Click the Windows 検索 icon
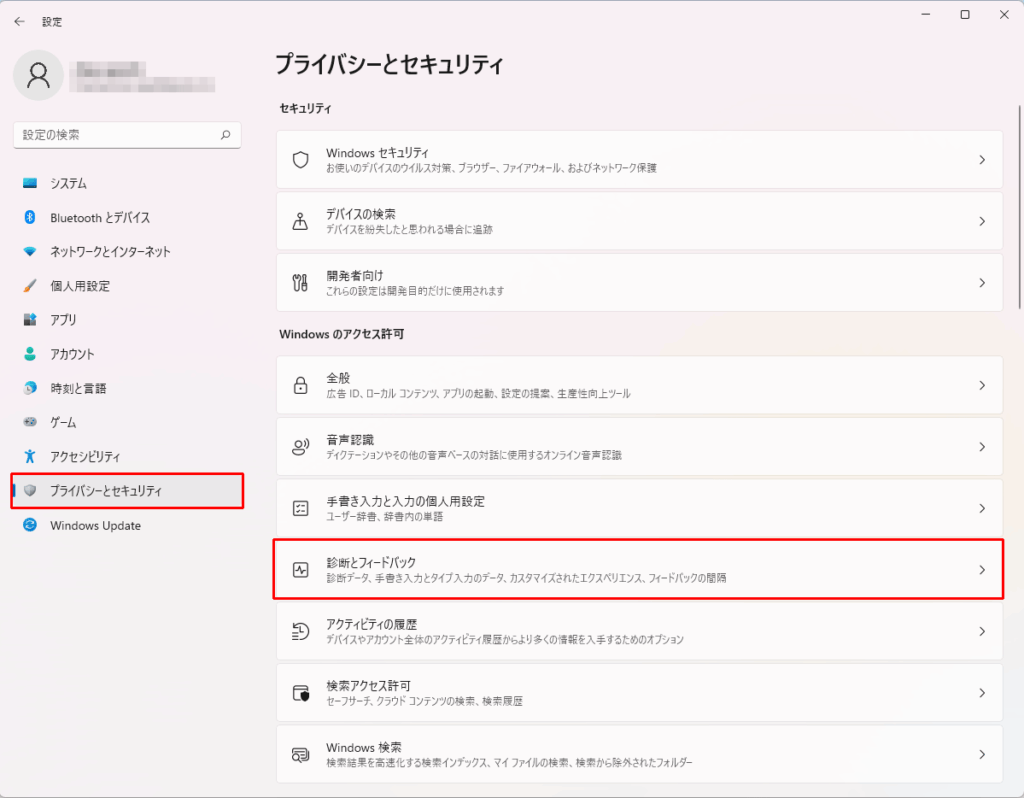This screenshot has width=1024, height=798. click(300, 754)
